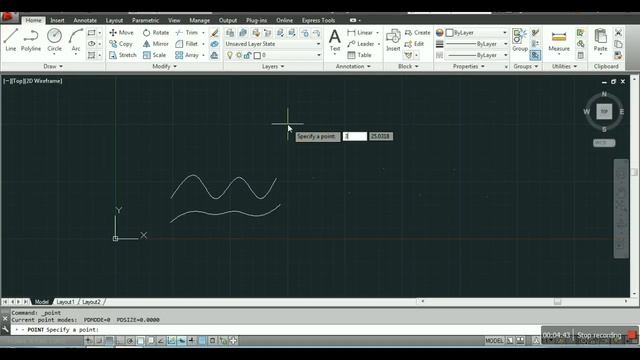Screen dimensions: 640x360
Task: Open the Unsaved Layer State dropdown
Action: click(x=273, y=44)
